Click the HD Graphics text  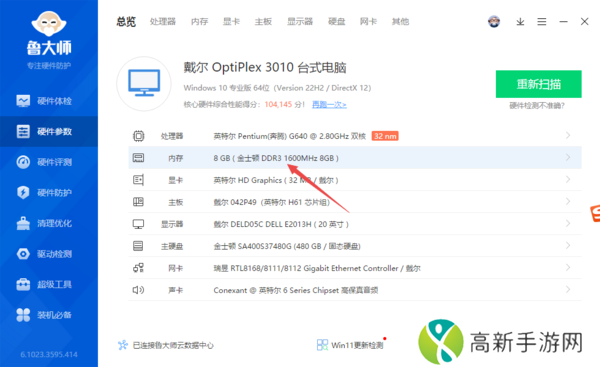[276, 180]
